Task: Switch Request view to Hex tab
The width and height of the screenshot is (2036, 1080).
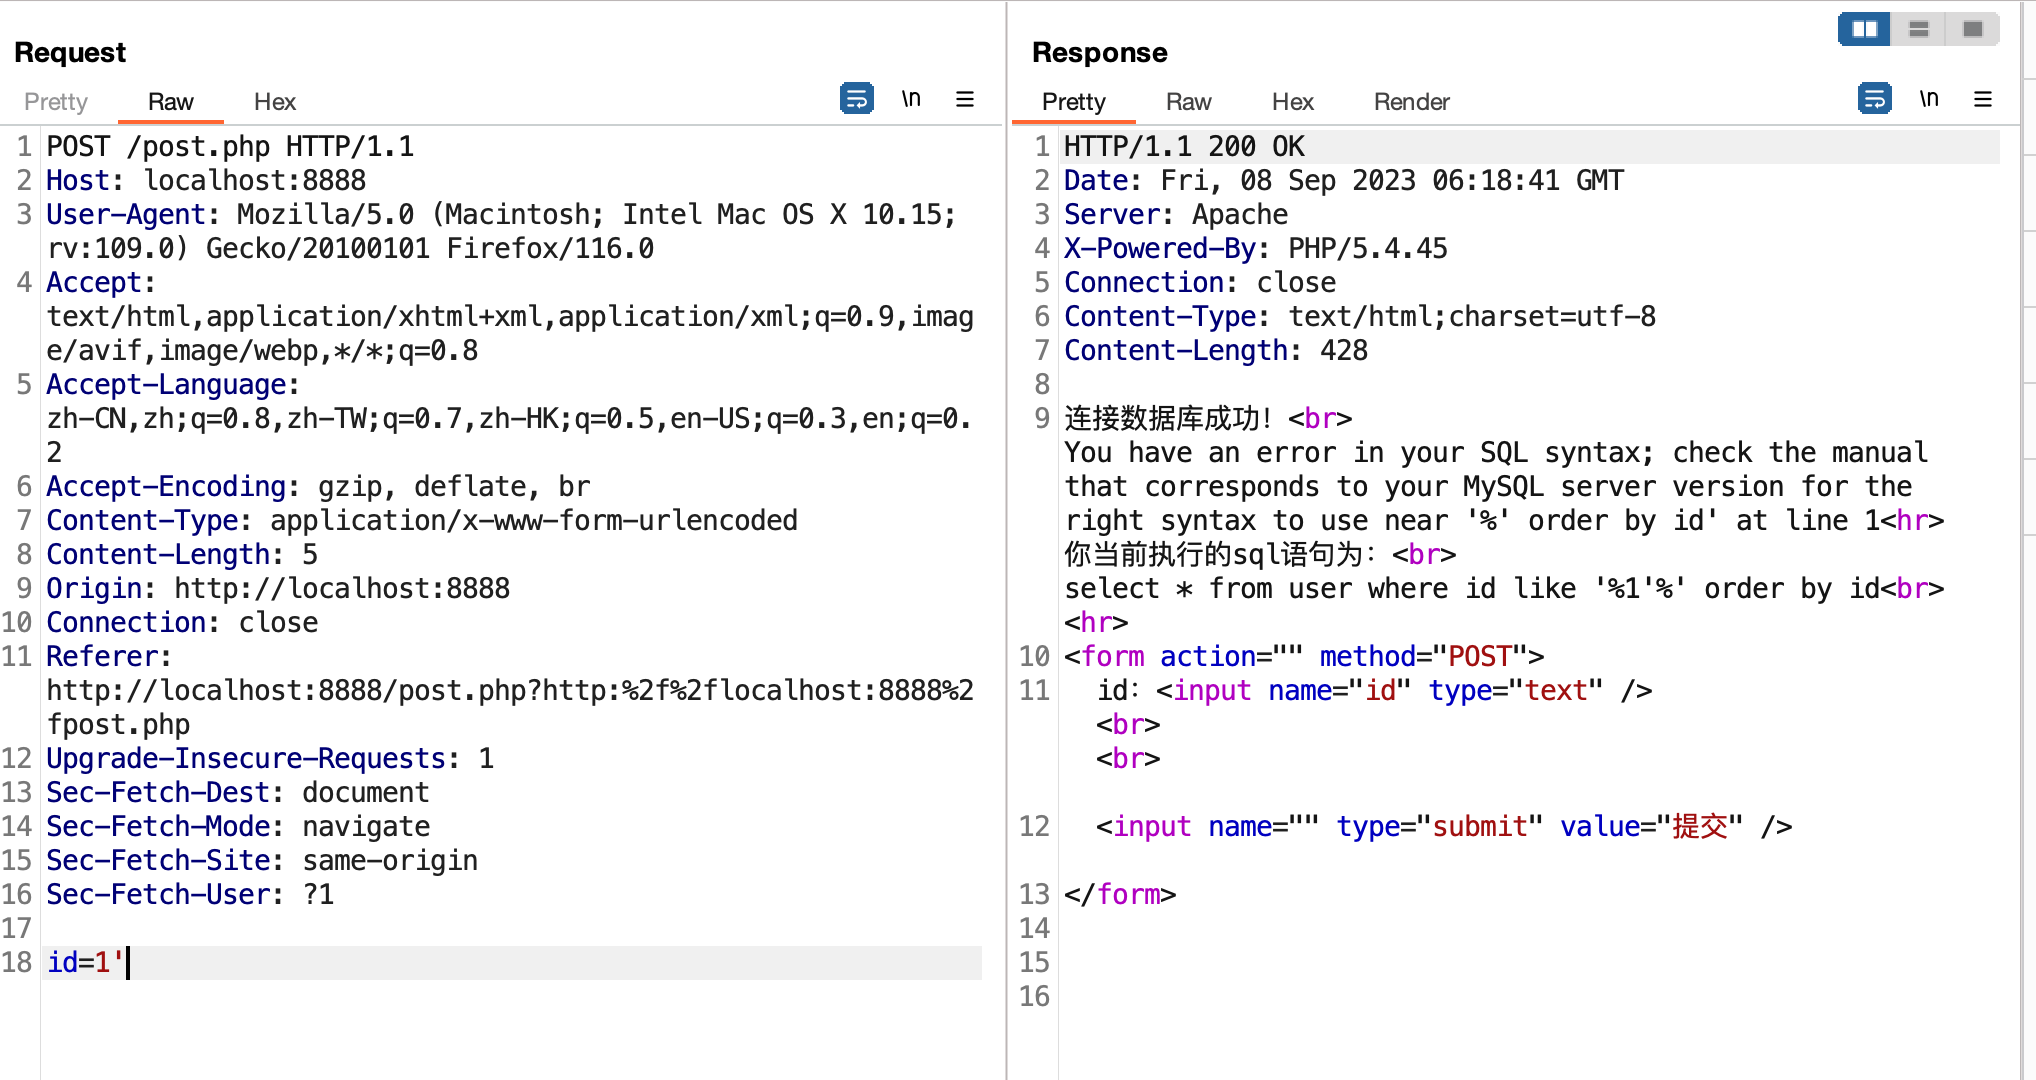Action: pyautogui.click(x=275, y=102)
